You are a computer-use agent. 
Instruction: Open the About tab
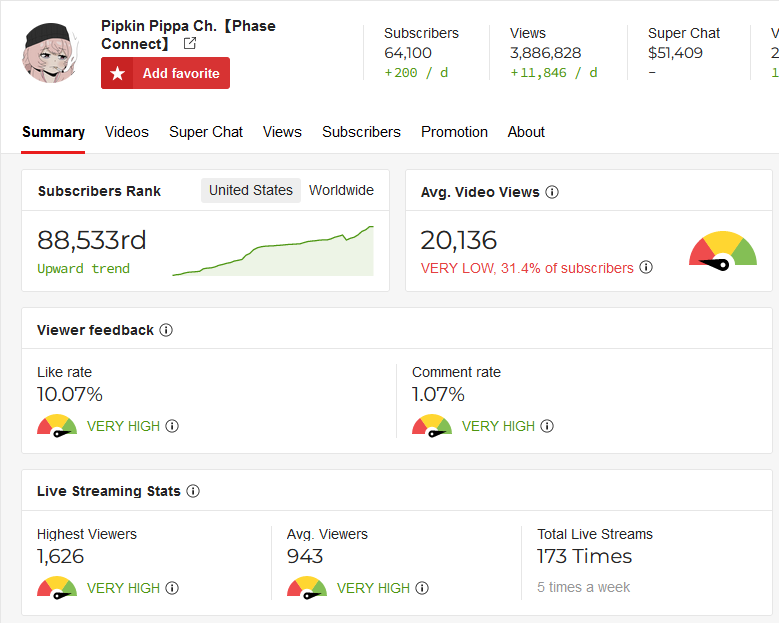pos(526,132)
